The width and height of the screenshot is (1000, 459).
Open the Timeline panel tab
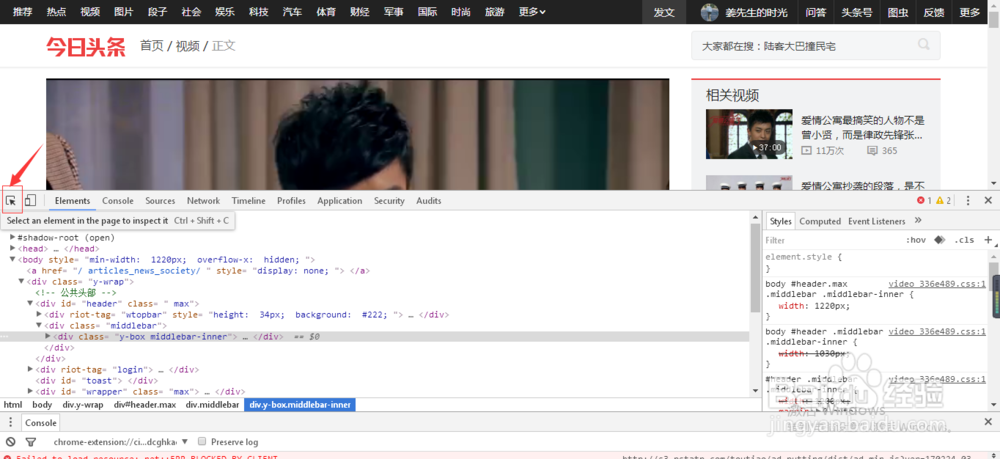pos(249,201)
